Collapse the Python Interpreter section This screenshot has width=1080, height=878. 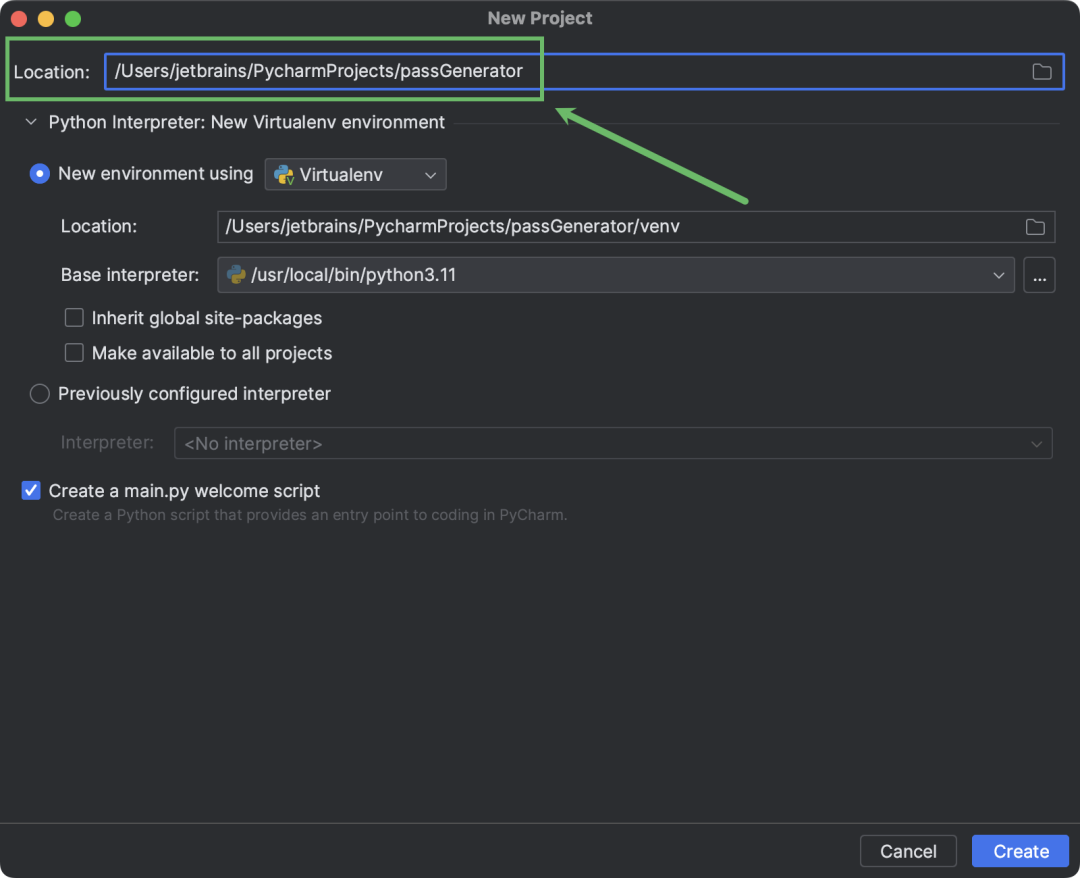tap(31, 123)
